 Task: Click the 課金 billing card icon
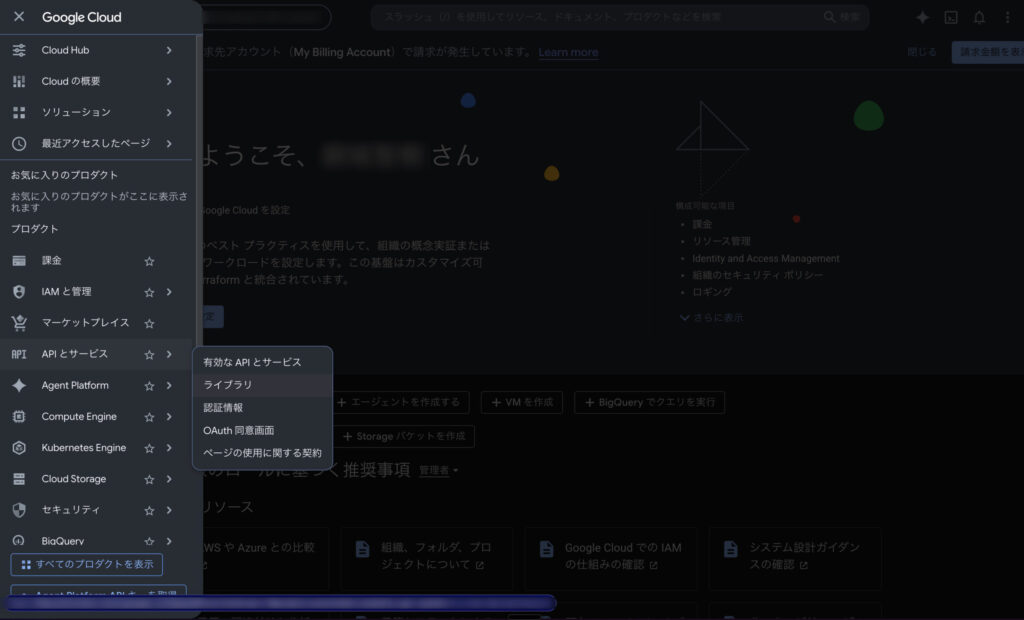(x=19, y=261)
